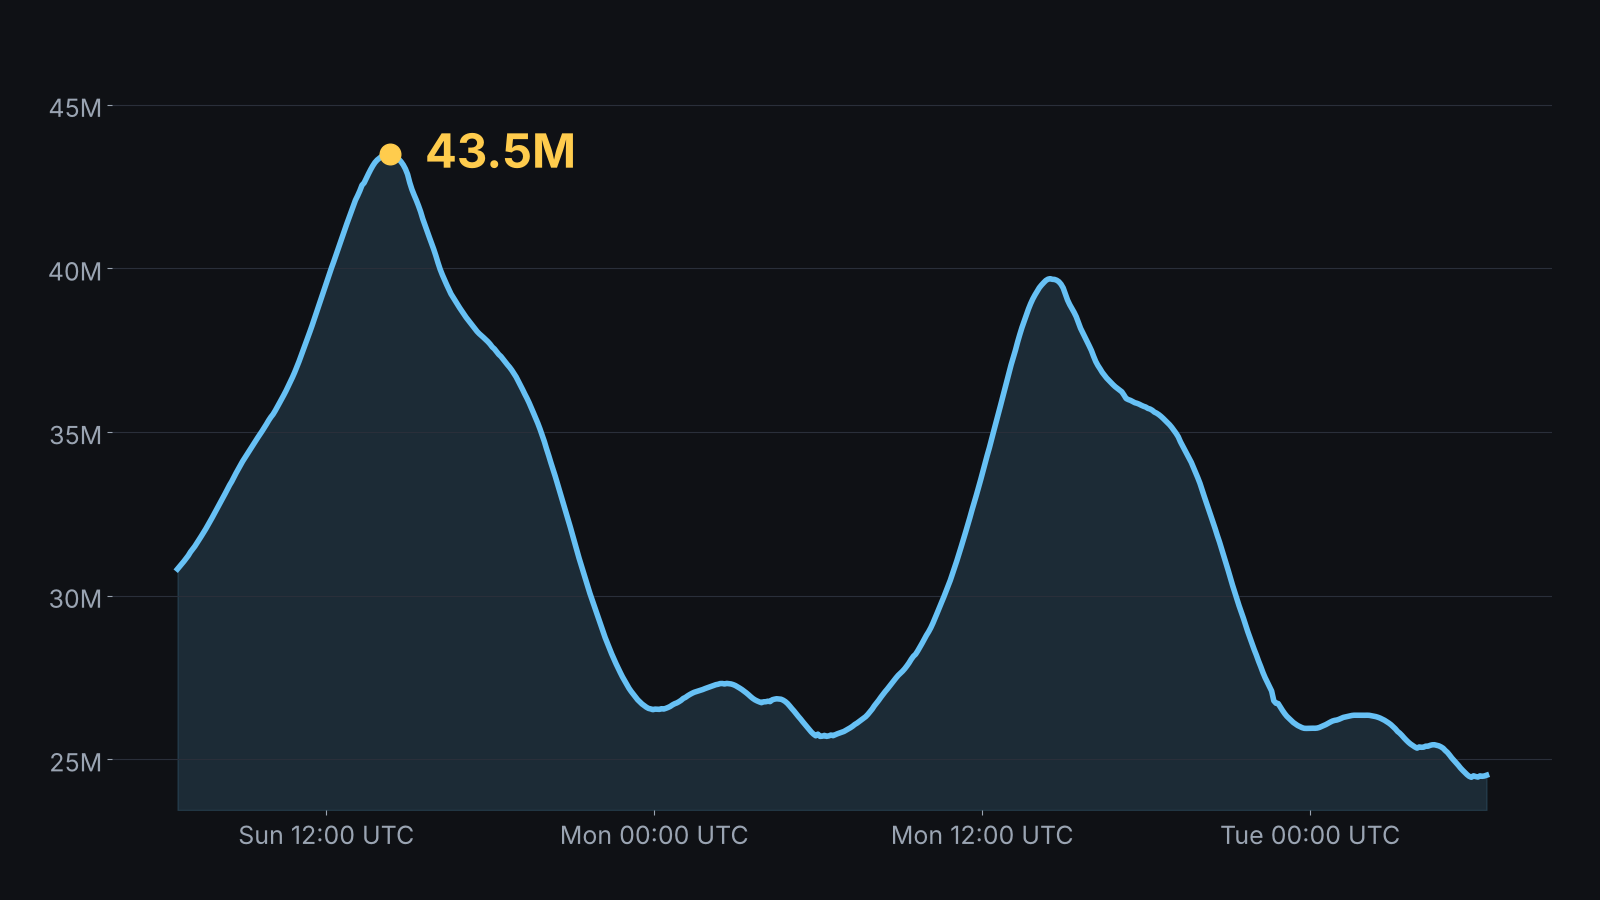Click the 45M y-axis label
The height and width of the screenshot is (900, 1600).
point(76,107)
